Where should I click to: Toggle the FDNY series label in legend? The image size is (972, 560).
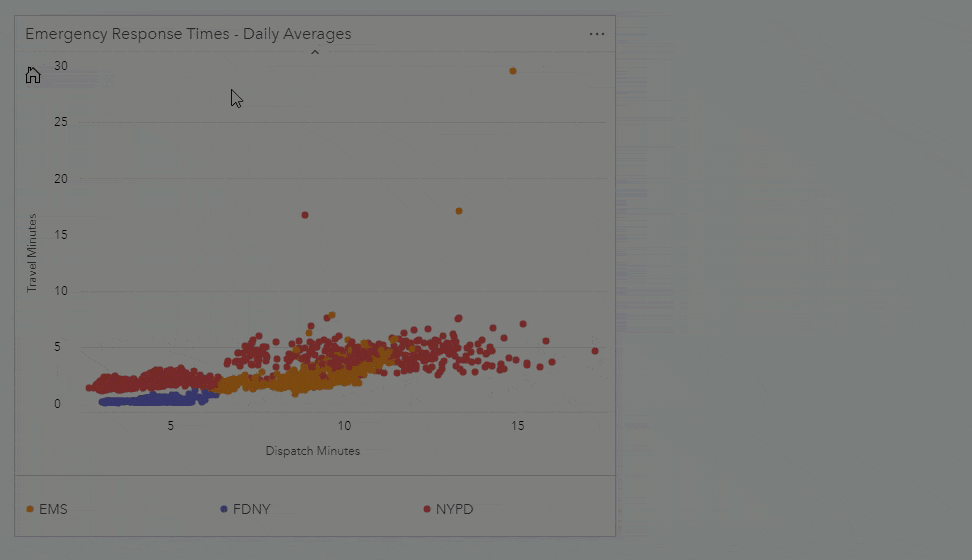(251, 509)
